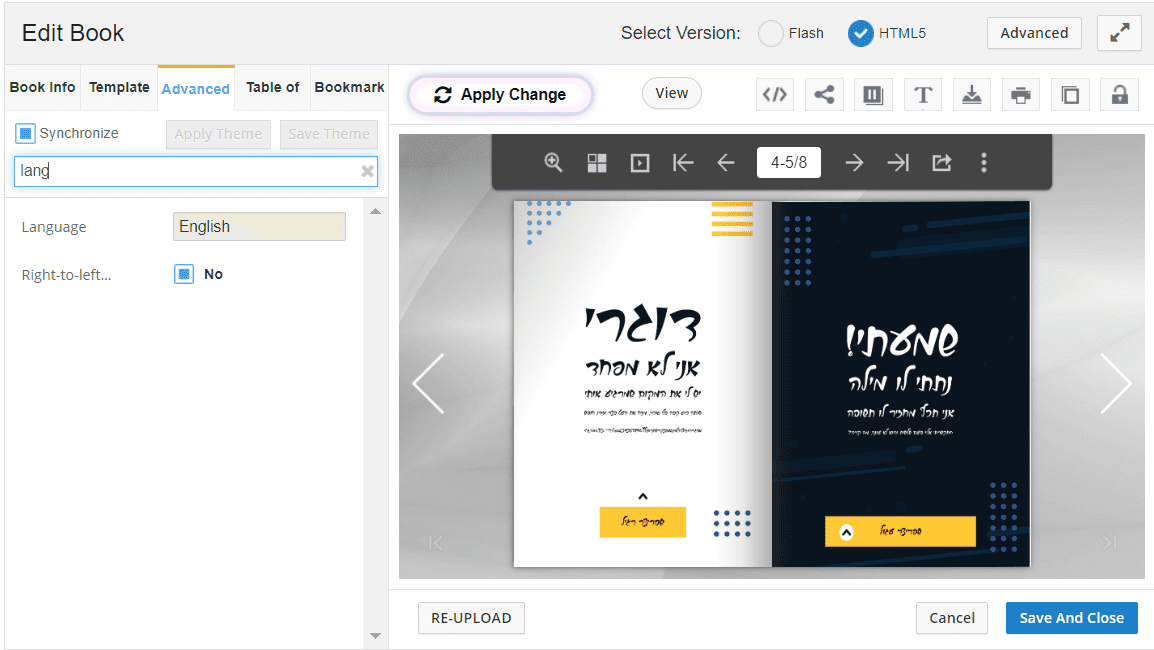The image size is (1154, 650).
Task: Select the HTML5 version radio button
Action: tap(860, 33)
